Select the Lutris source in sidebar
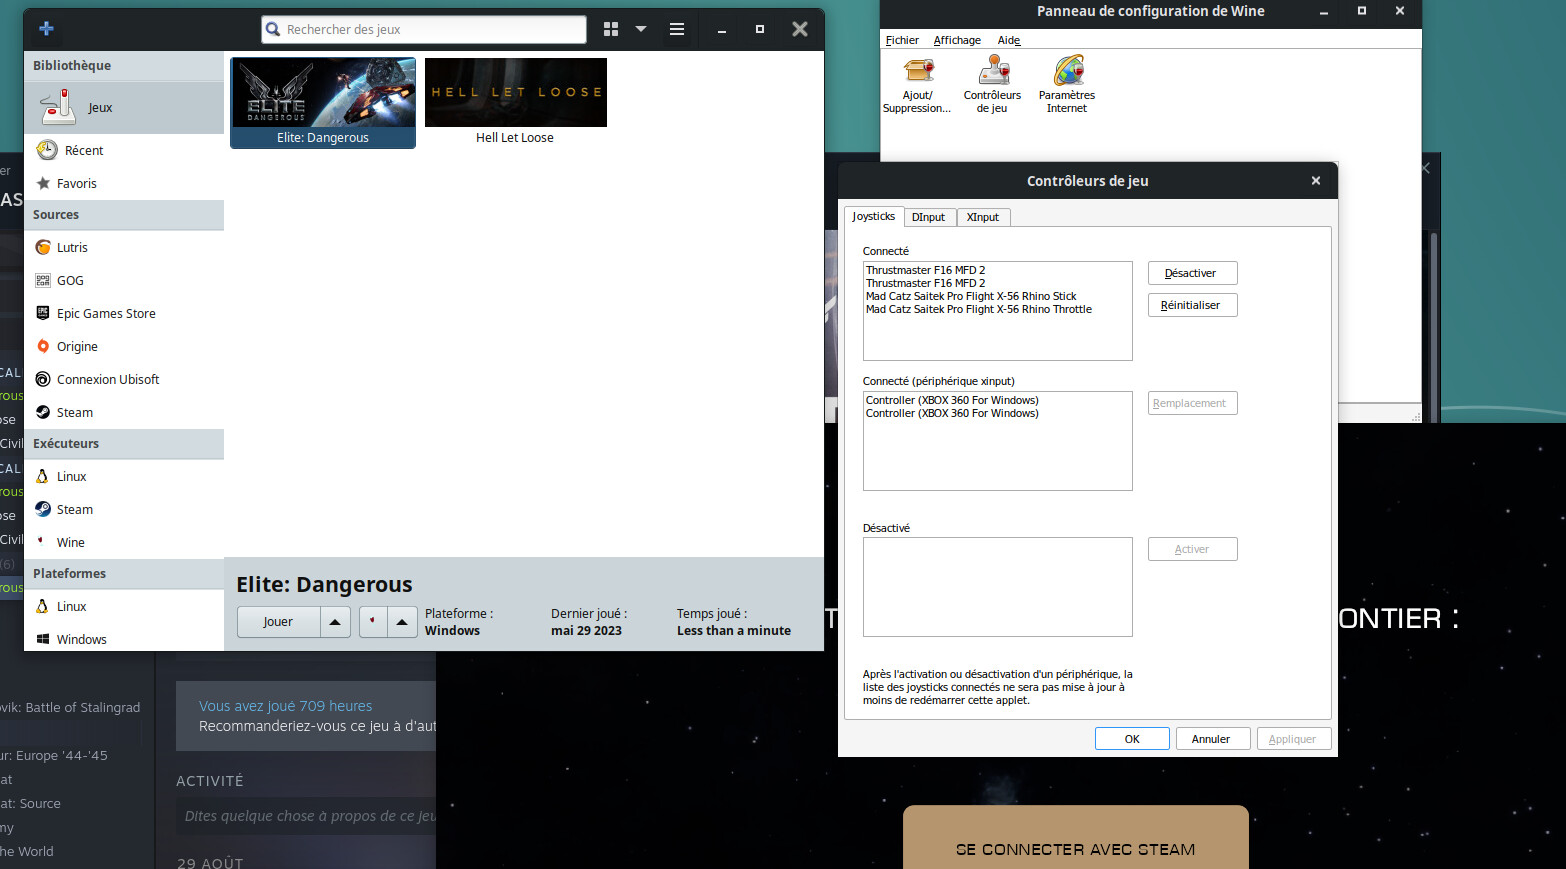Viewport: 1566px width, 869px height. 124,247
